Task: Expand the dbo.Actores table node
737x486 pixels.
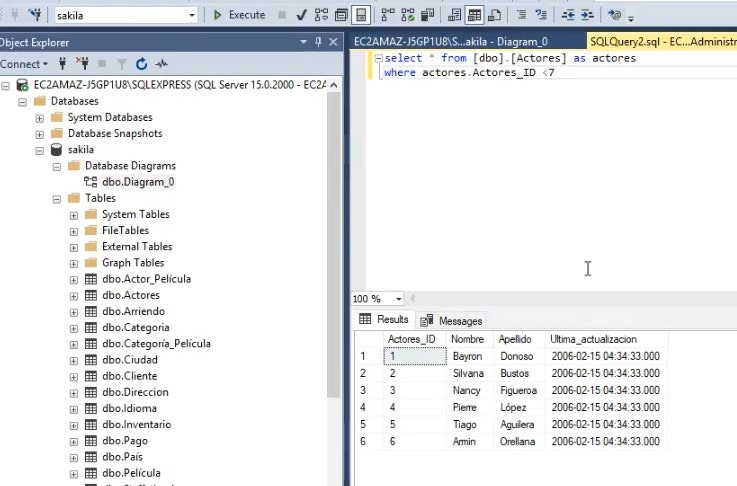Action: click(74, 296)
